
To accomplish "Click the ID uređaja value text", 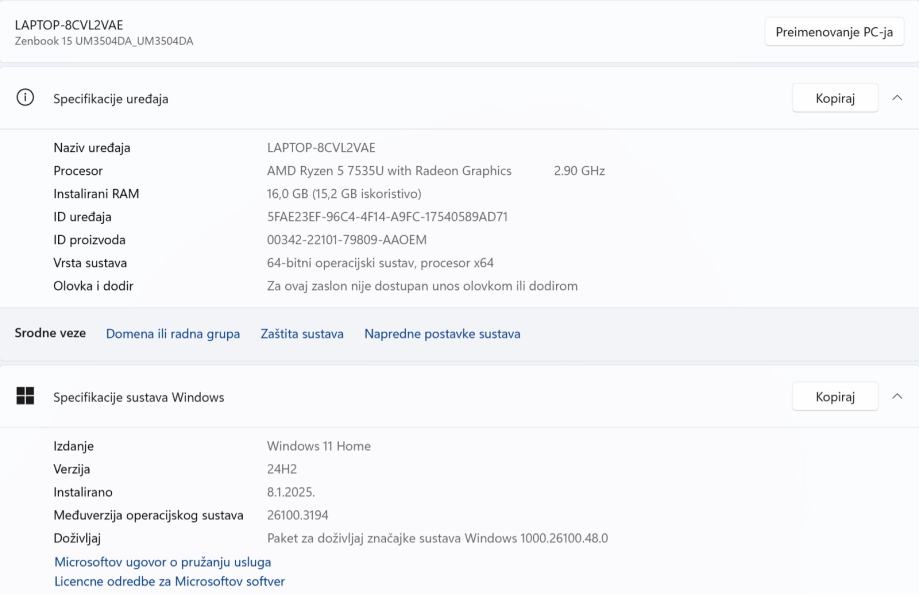I will tap(387, 217).
